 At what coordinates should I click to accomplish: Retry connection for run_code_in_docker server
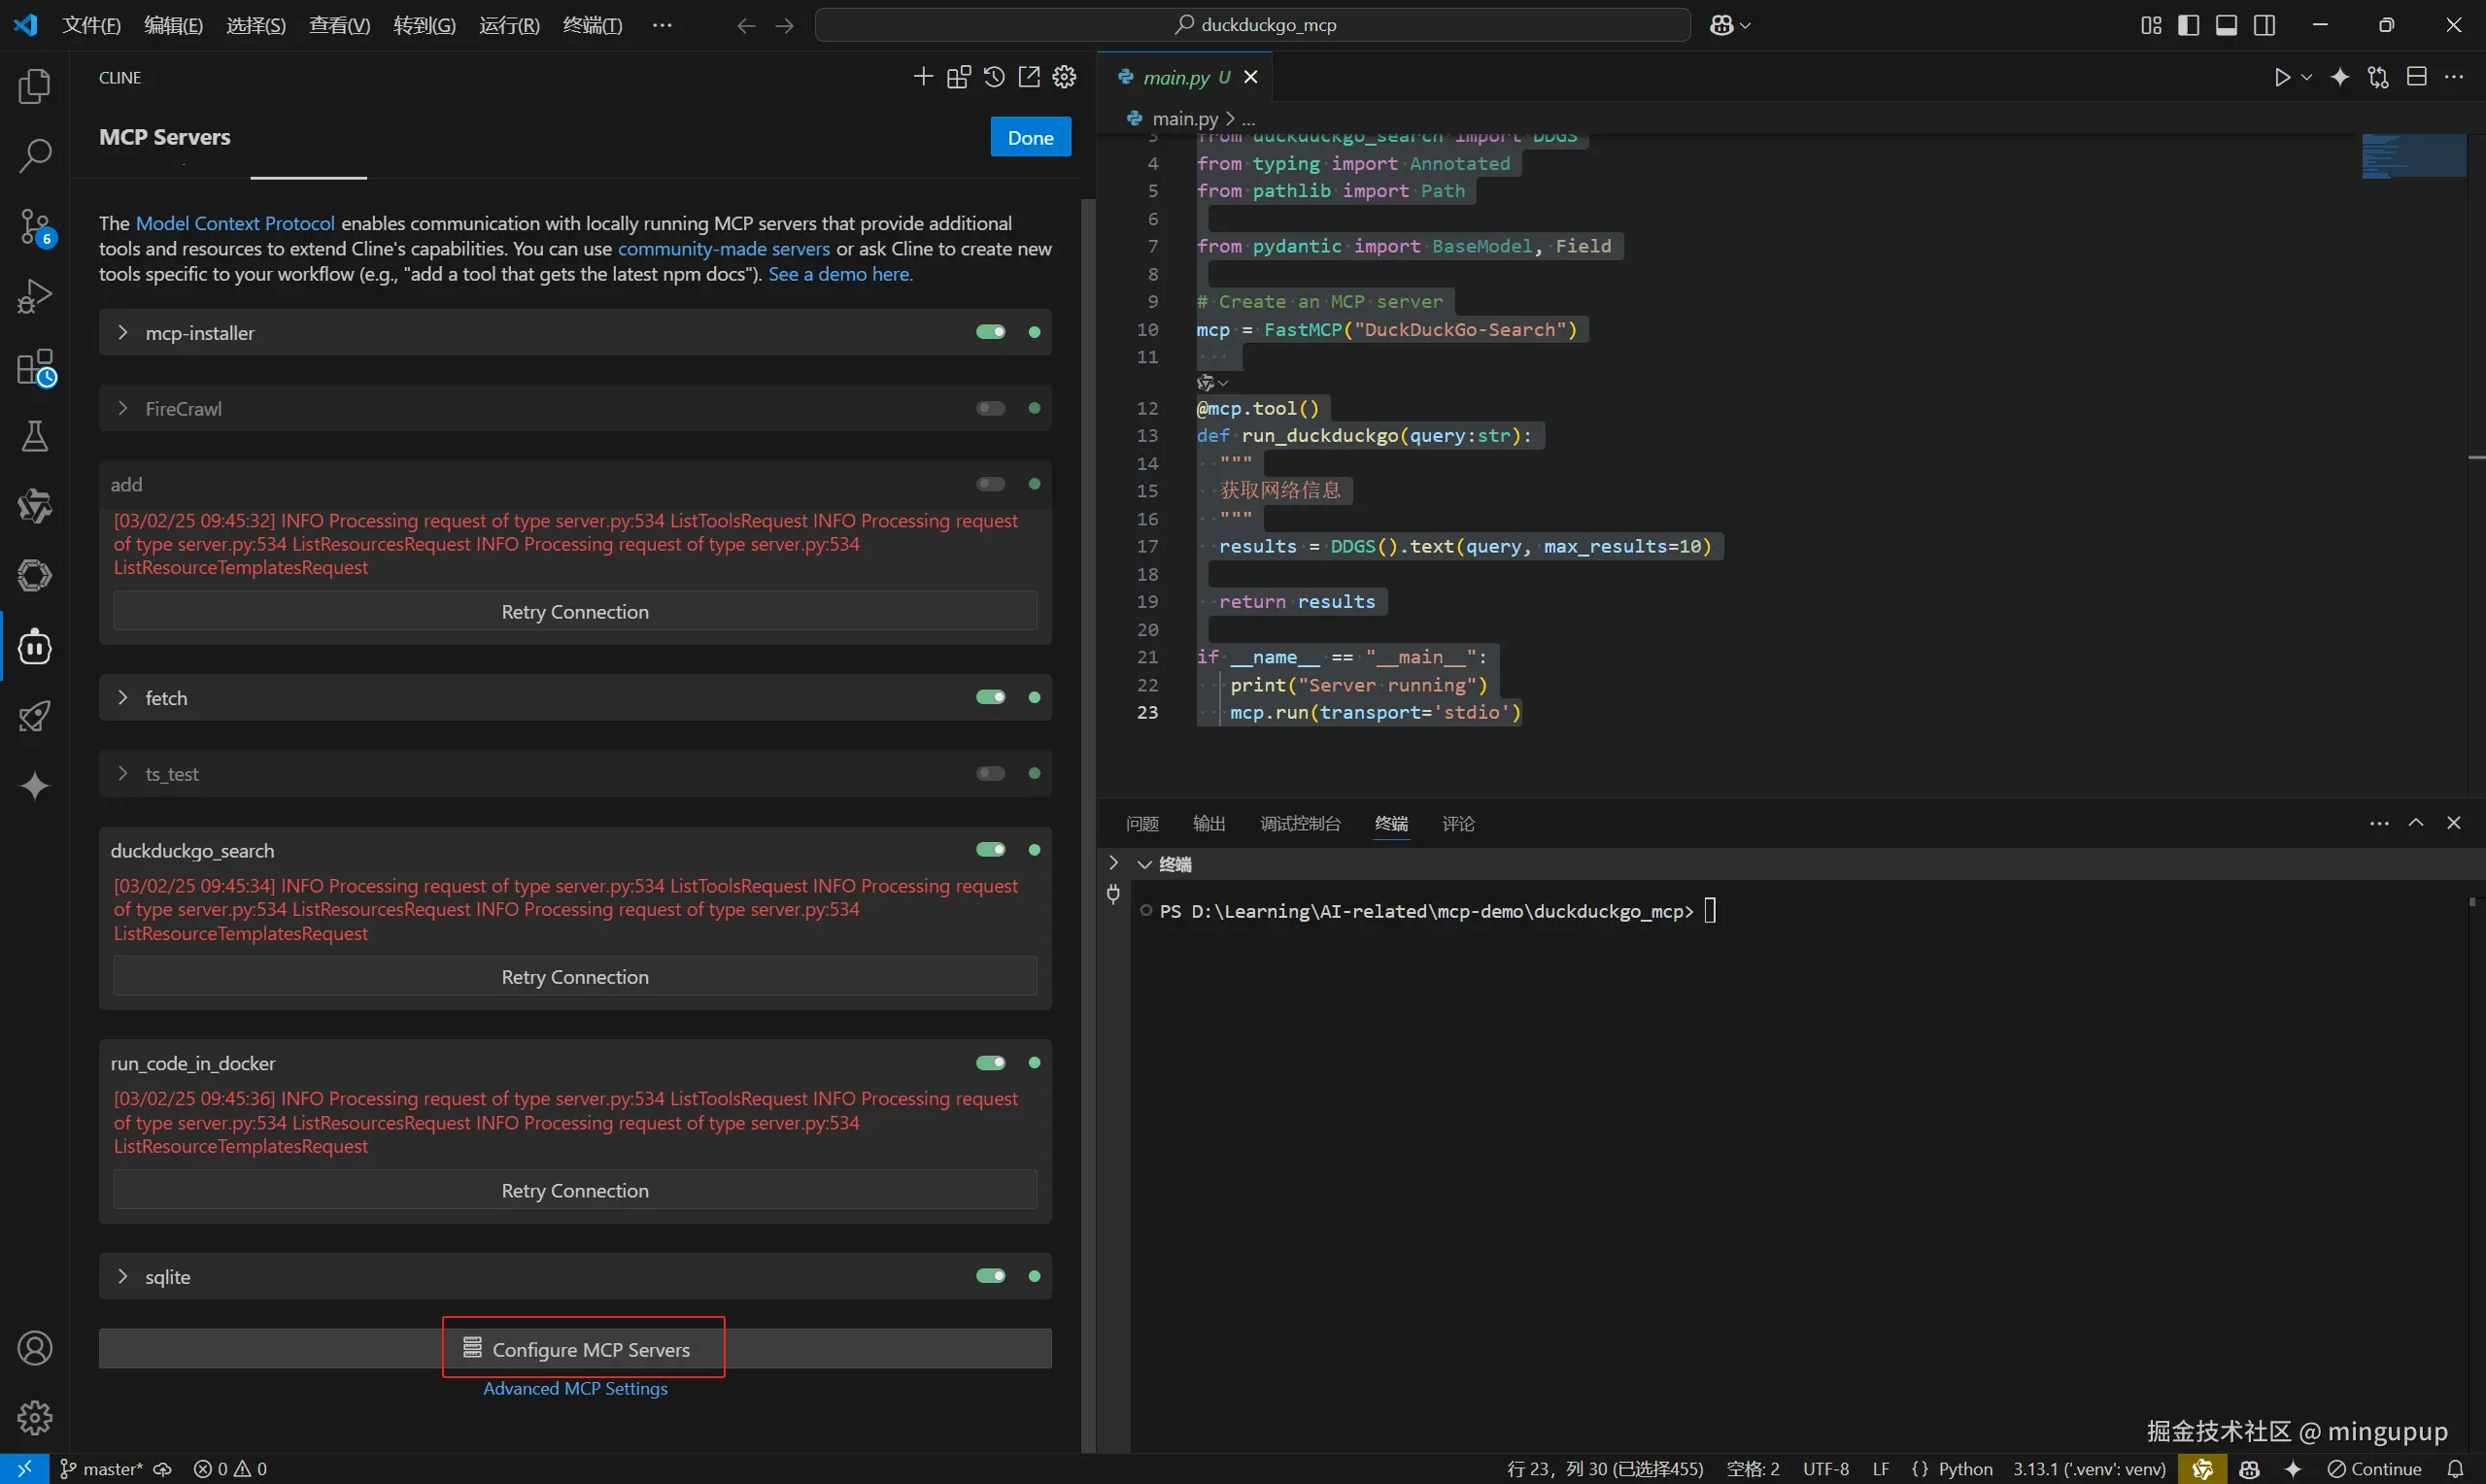575,1190
